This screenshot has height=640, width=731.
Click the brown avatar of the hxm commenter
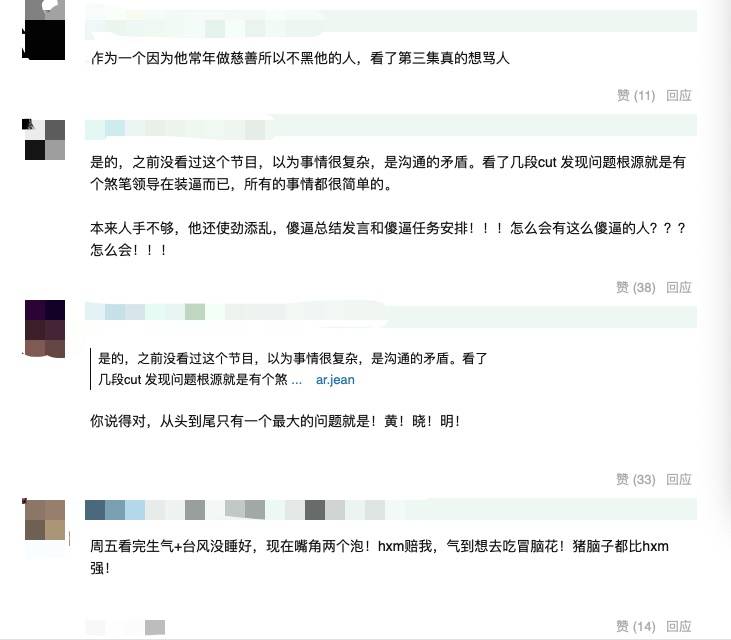45,520
